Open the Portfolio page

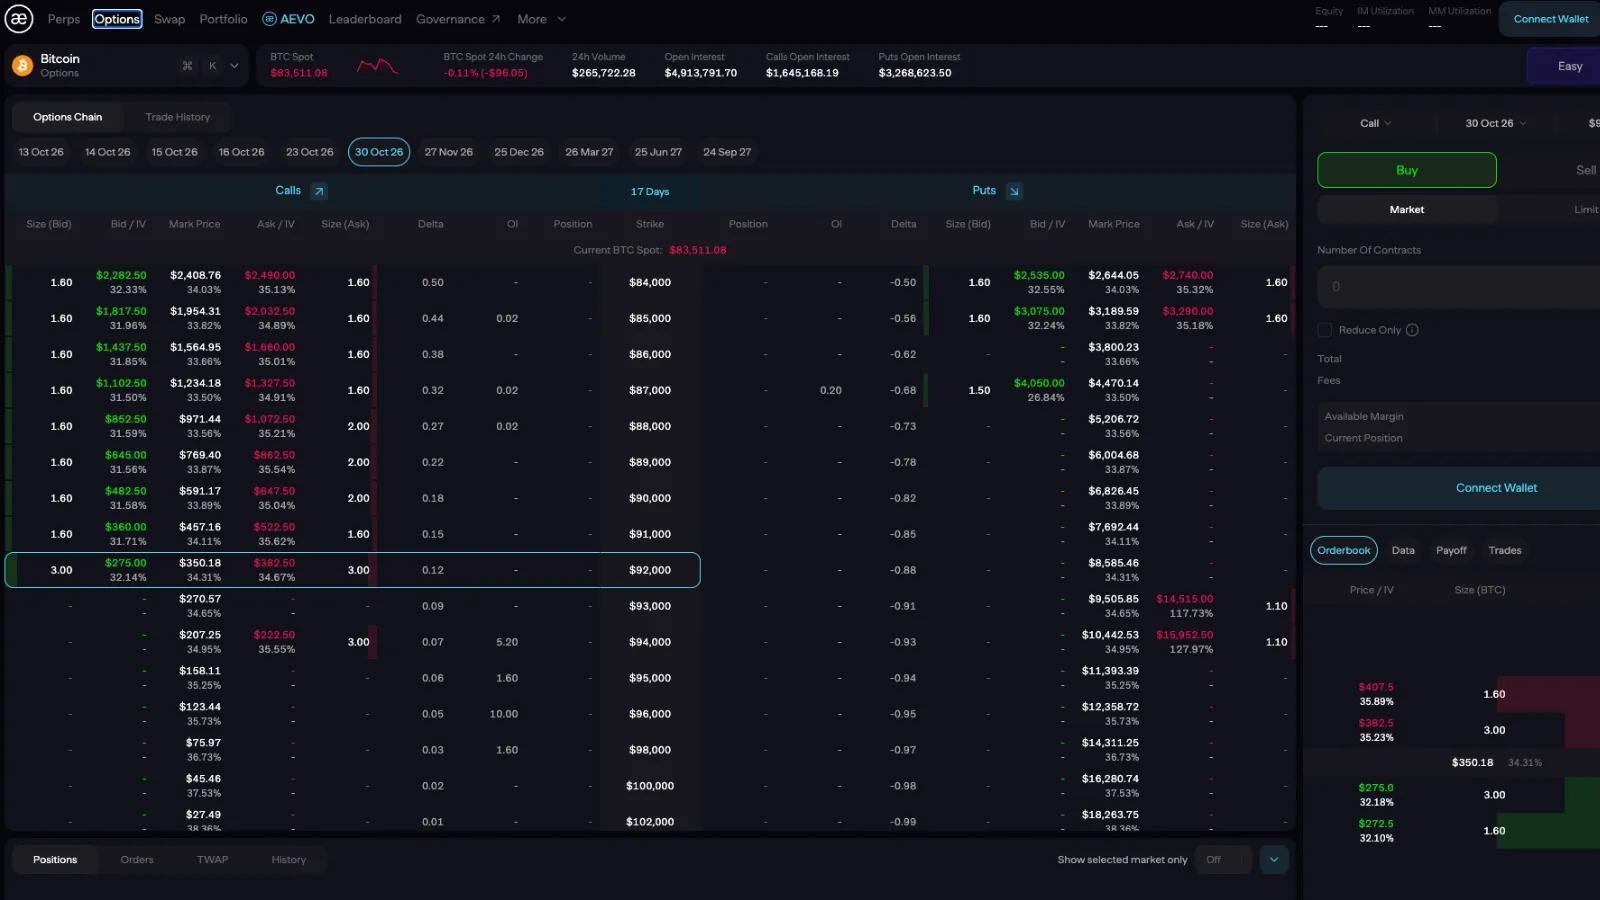223,19
